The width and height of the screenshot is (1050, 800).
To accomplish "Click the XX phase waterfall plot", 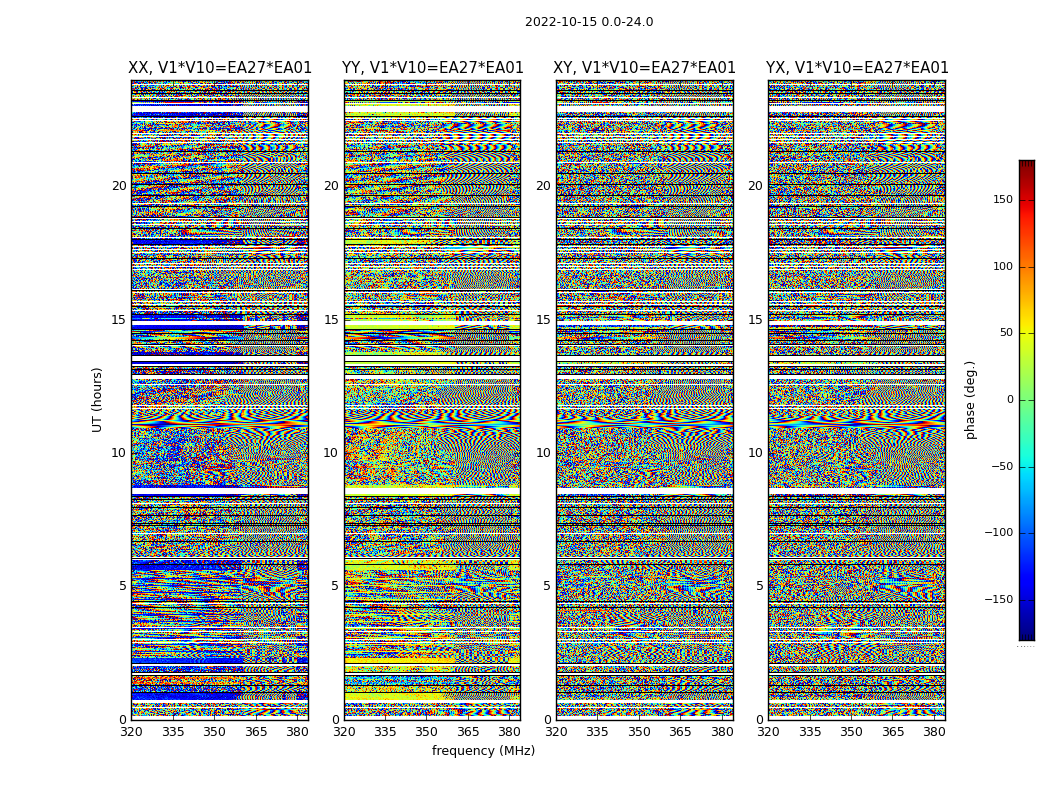I will pos(220,400).
